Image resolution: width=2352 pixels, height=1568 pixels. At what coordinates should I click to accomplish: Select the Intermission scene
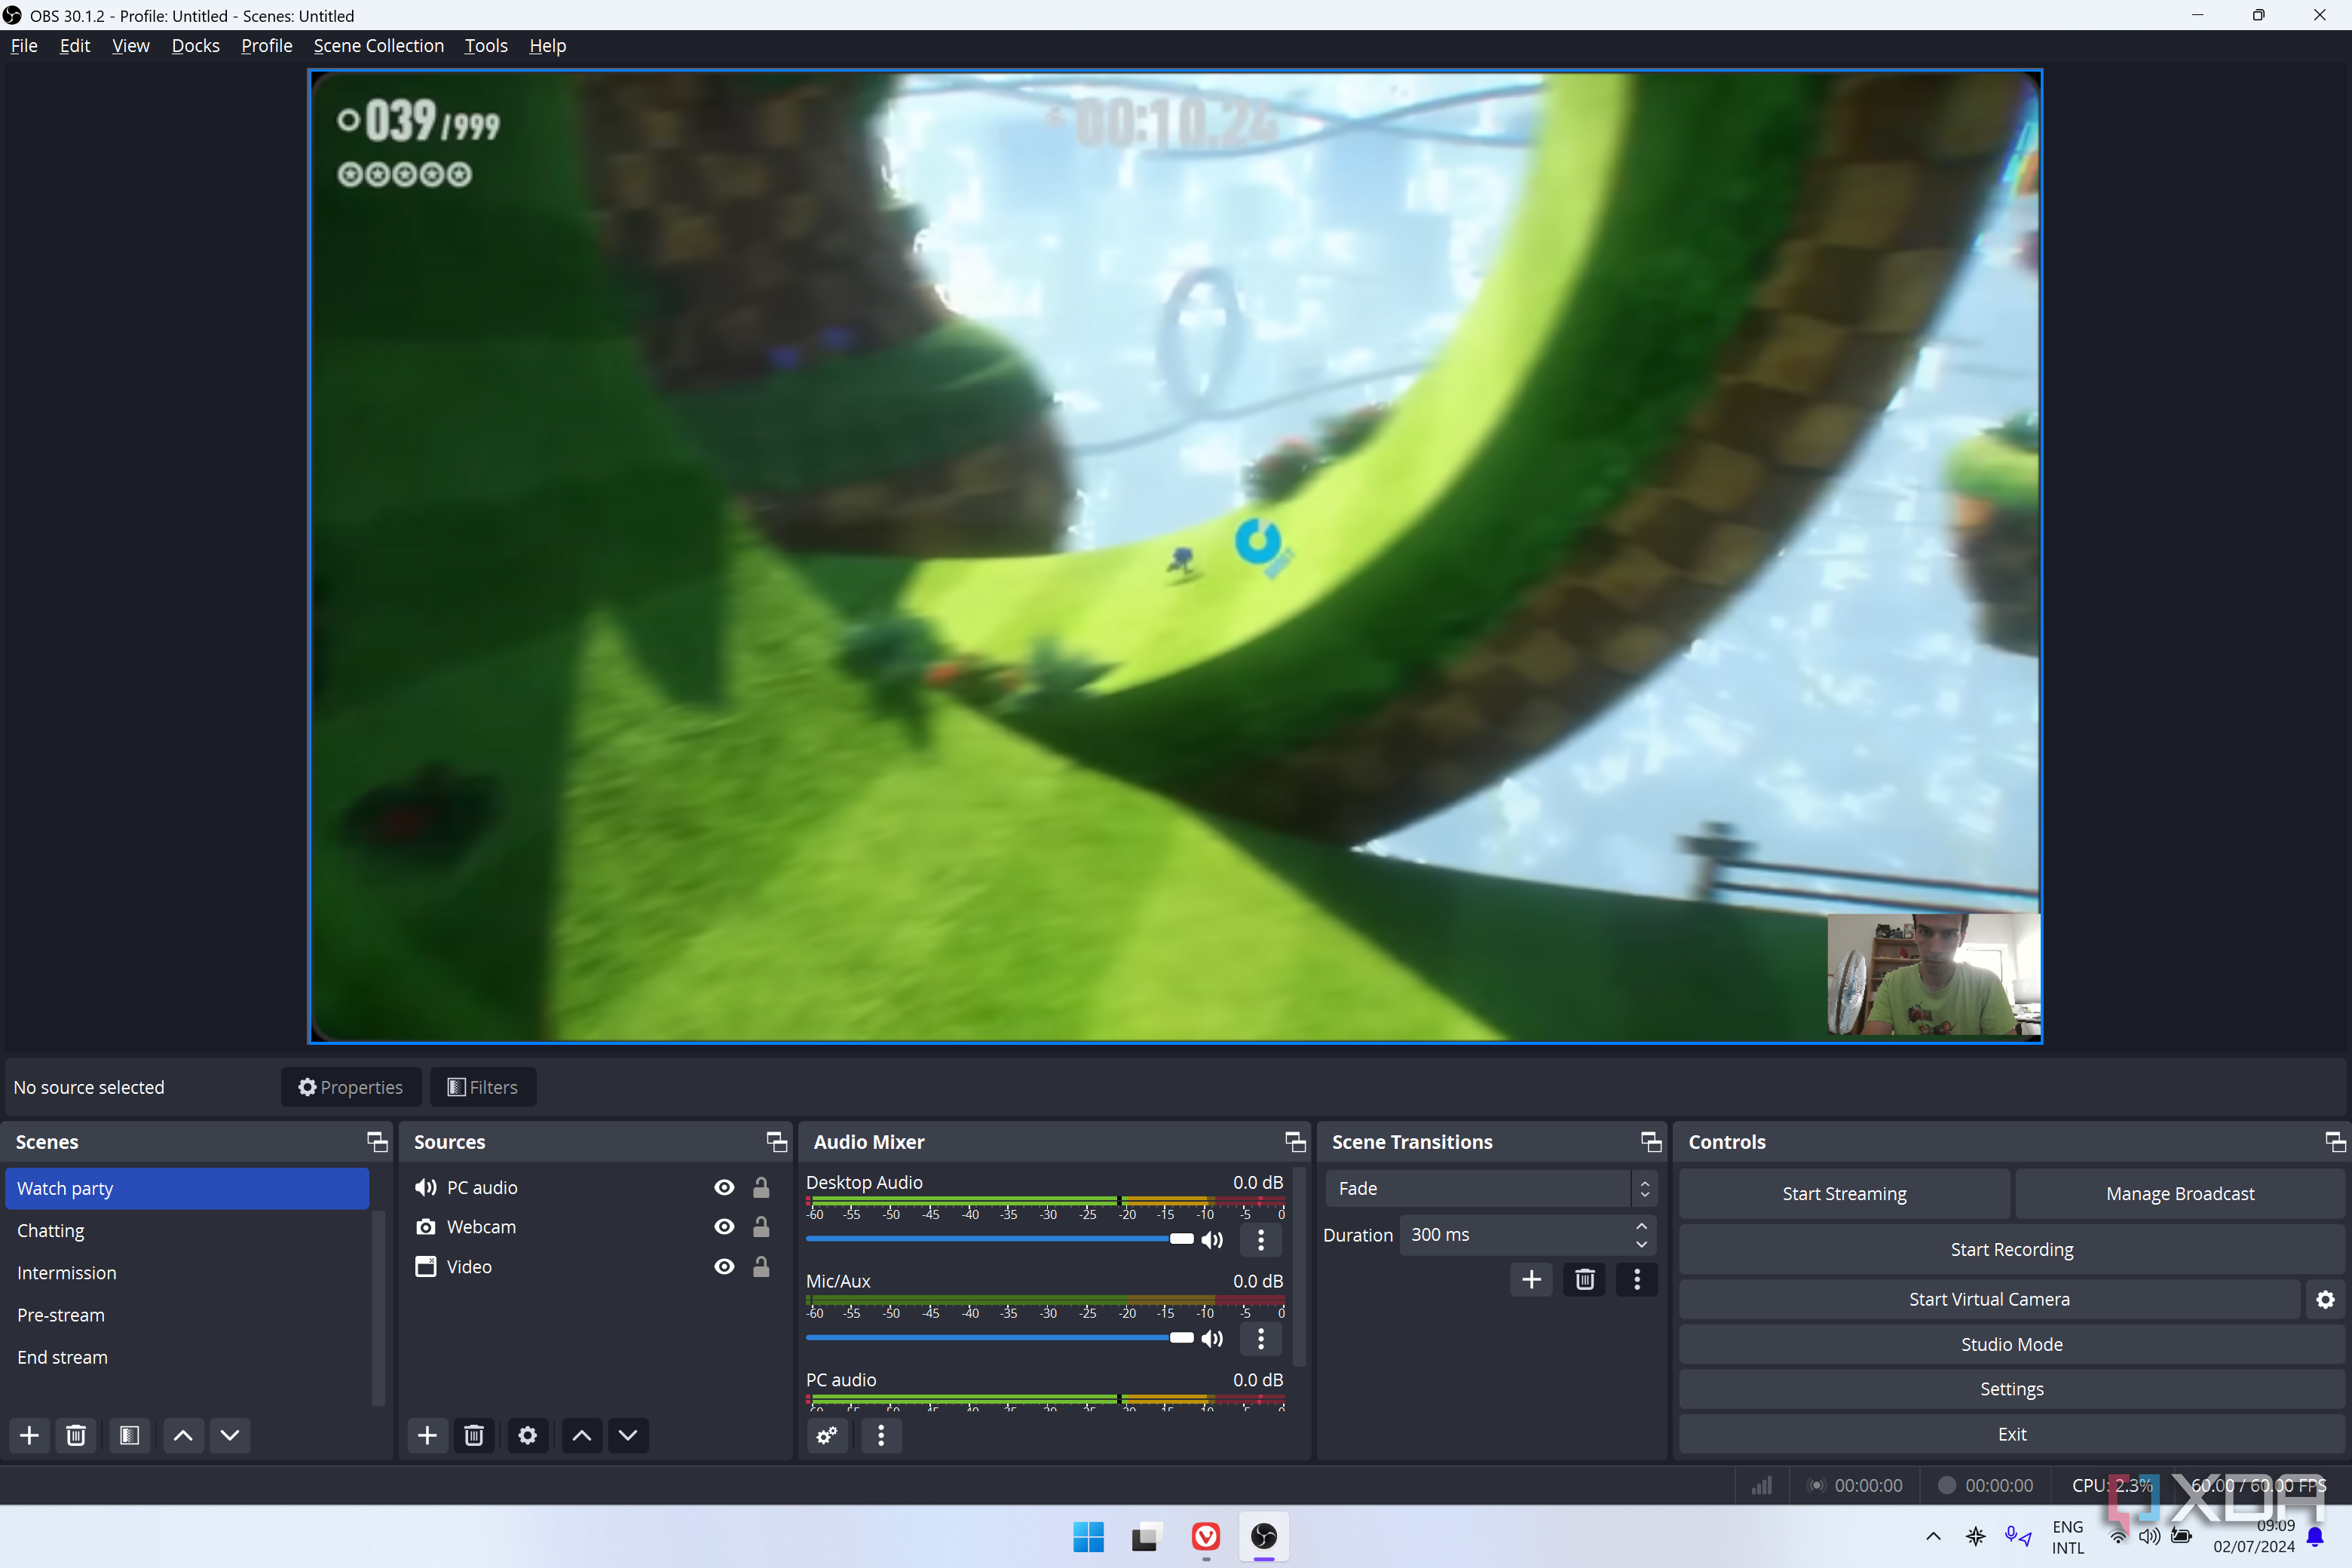click(67, 1273)
